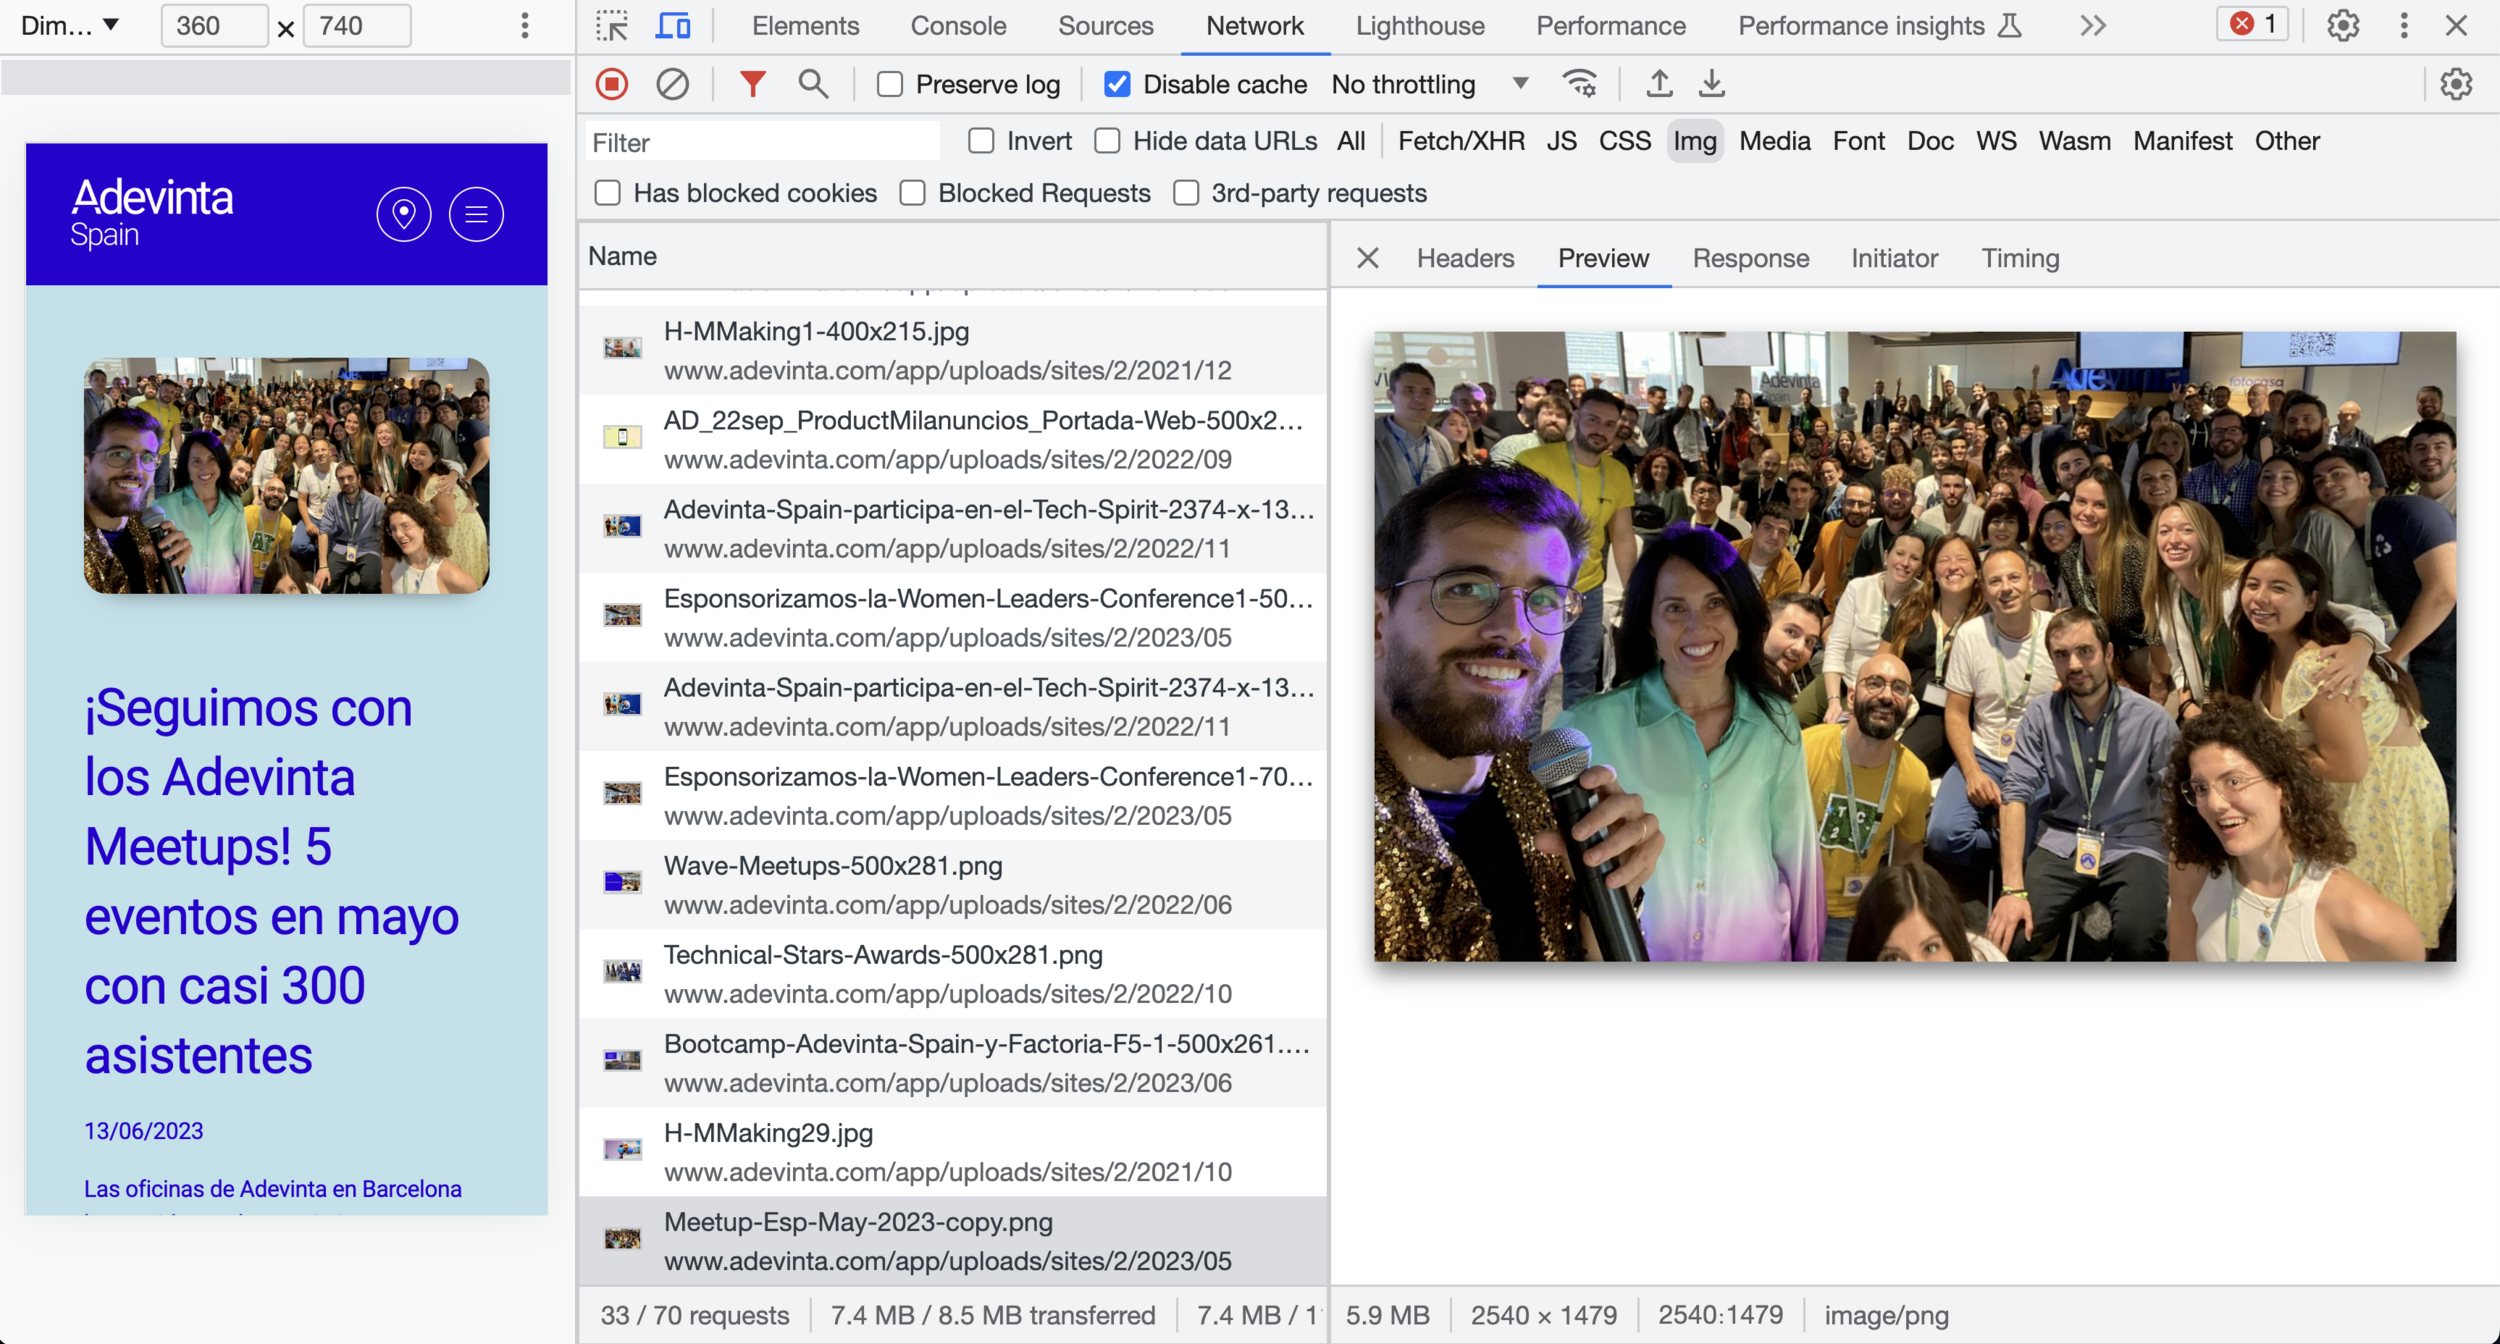The image size is (2500, 1344).
Task: Uncheck the Disable cache checkbox
Action: [x=1117, y=84]
